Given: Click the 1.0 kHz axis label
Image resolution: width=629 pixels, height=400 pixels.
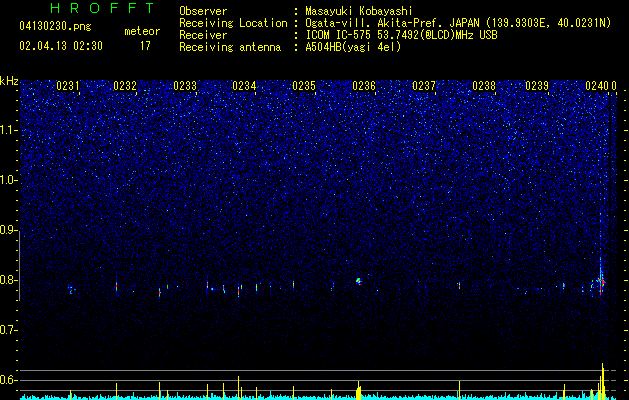Looking at the screenshot, I should point(9,180).
